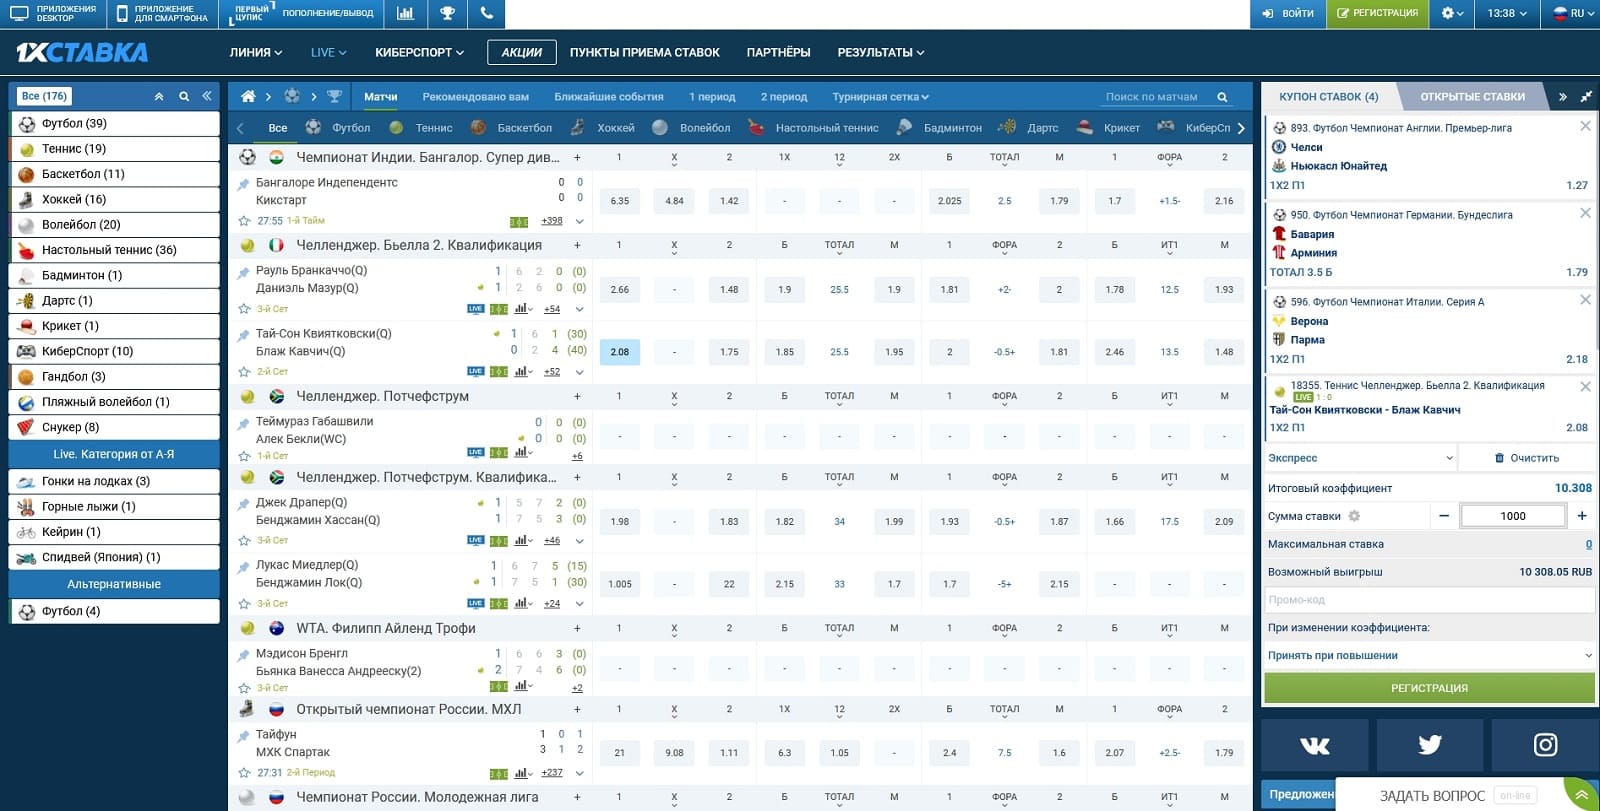
Task: Switch to the ОТКРЫТЫЕ СТАВКИ tab
Action: click(1472, 97)
